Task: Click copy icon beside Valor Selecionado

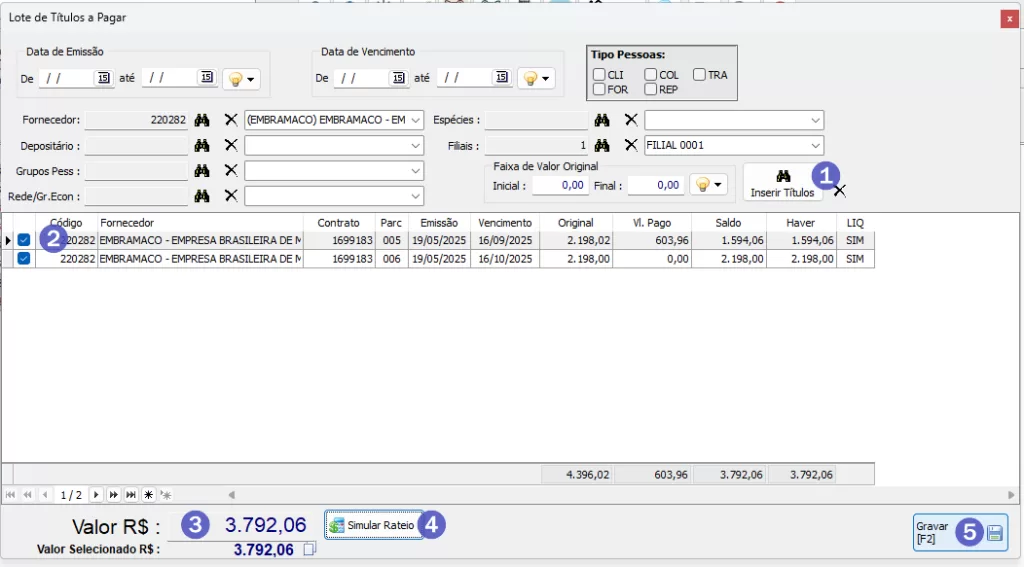Action: coord(310,549)
